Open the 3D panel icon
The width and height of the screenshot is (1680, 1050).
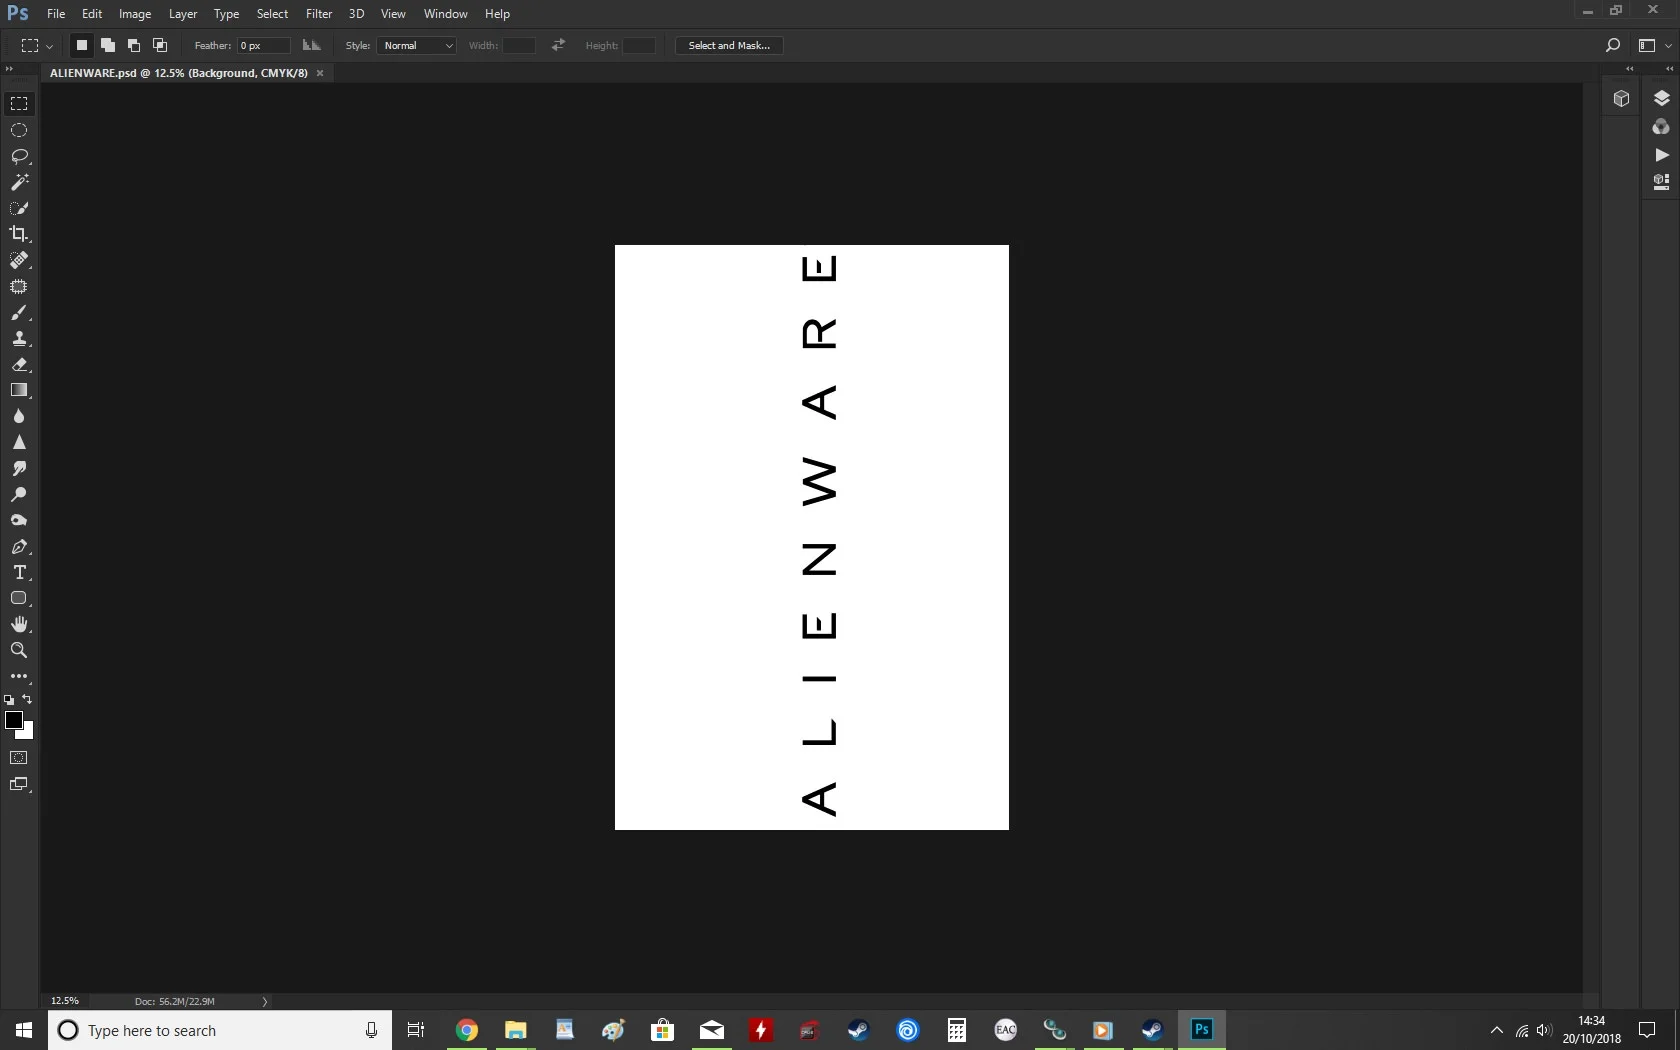click(x=1622, y=98)
